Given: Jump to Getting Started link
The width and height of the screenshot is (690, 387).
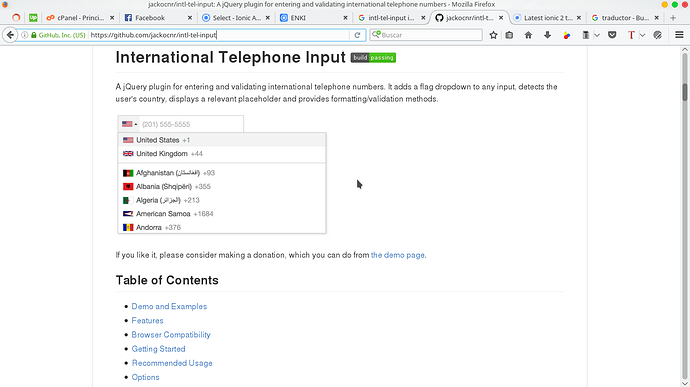Looking at the screenshot, I should point(158,349).
